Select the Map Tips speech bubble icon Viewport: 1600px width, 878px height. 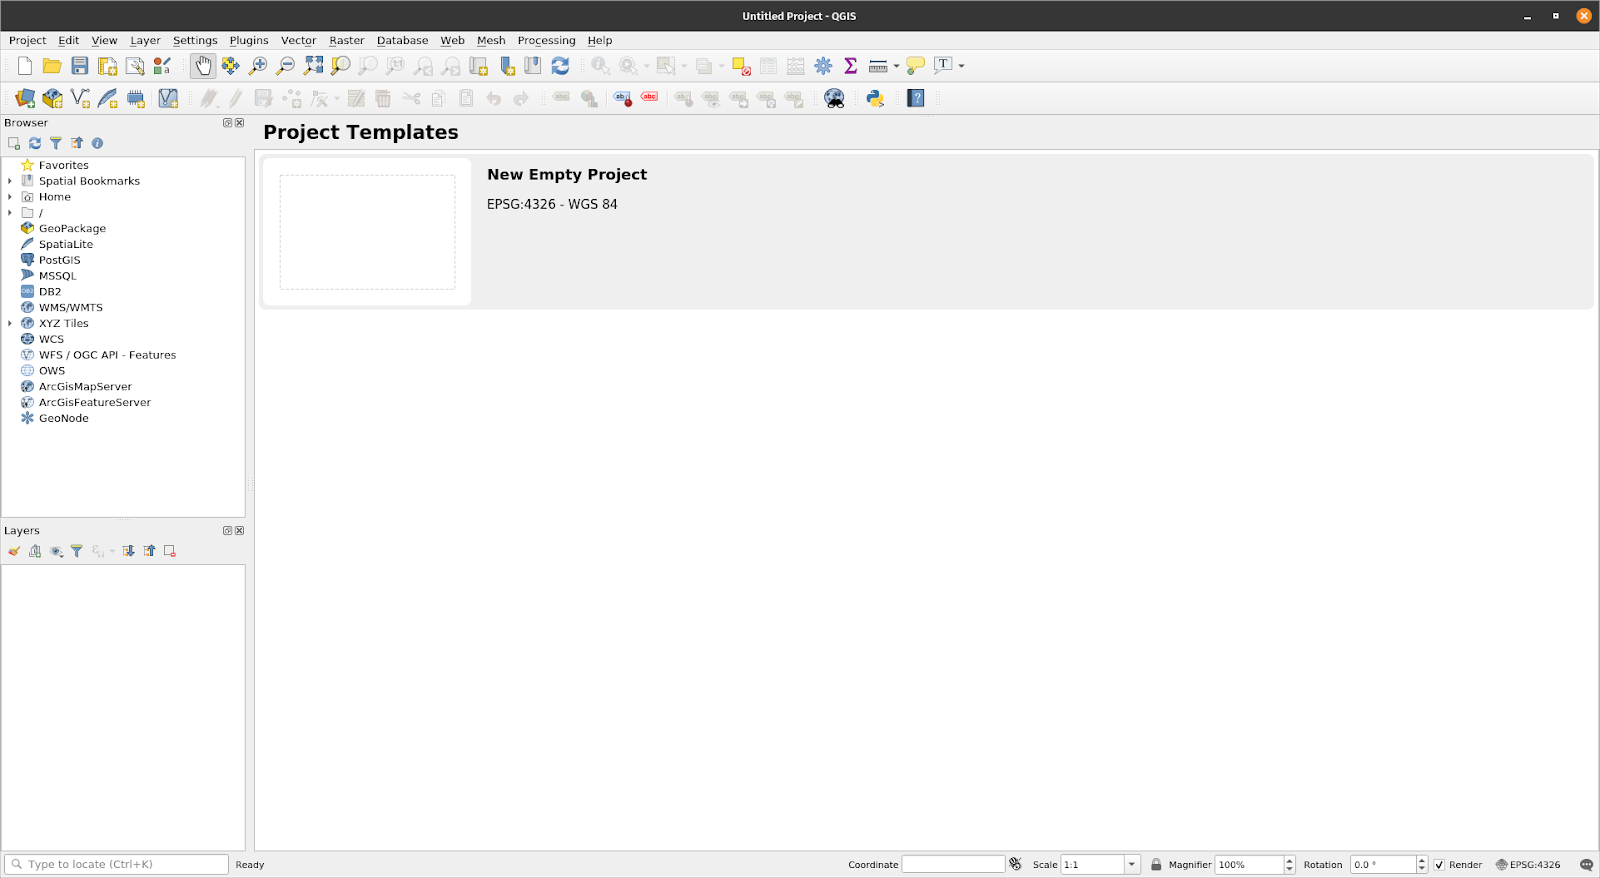(915, 66)
